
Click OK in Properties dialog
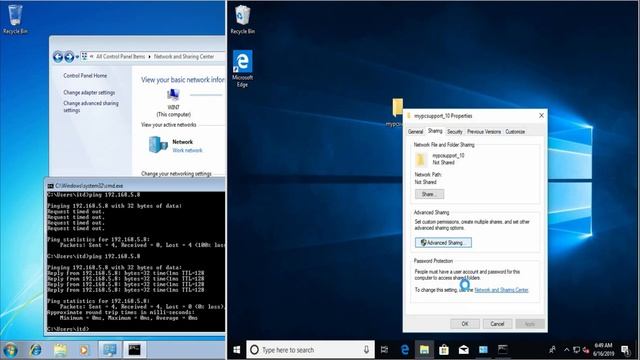click(x=465, y=324)
